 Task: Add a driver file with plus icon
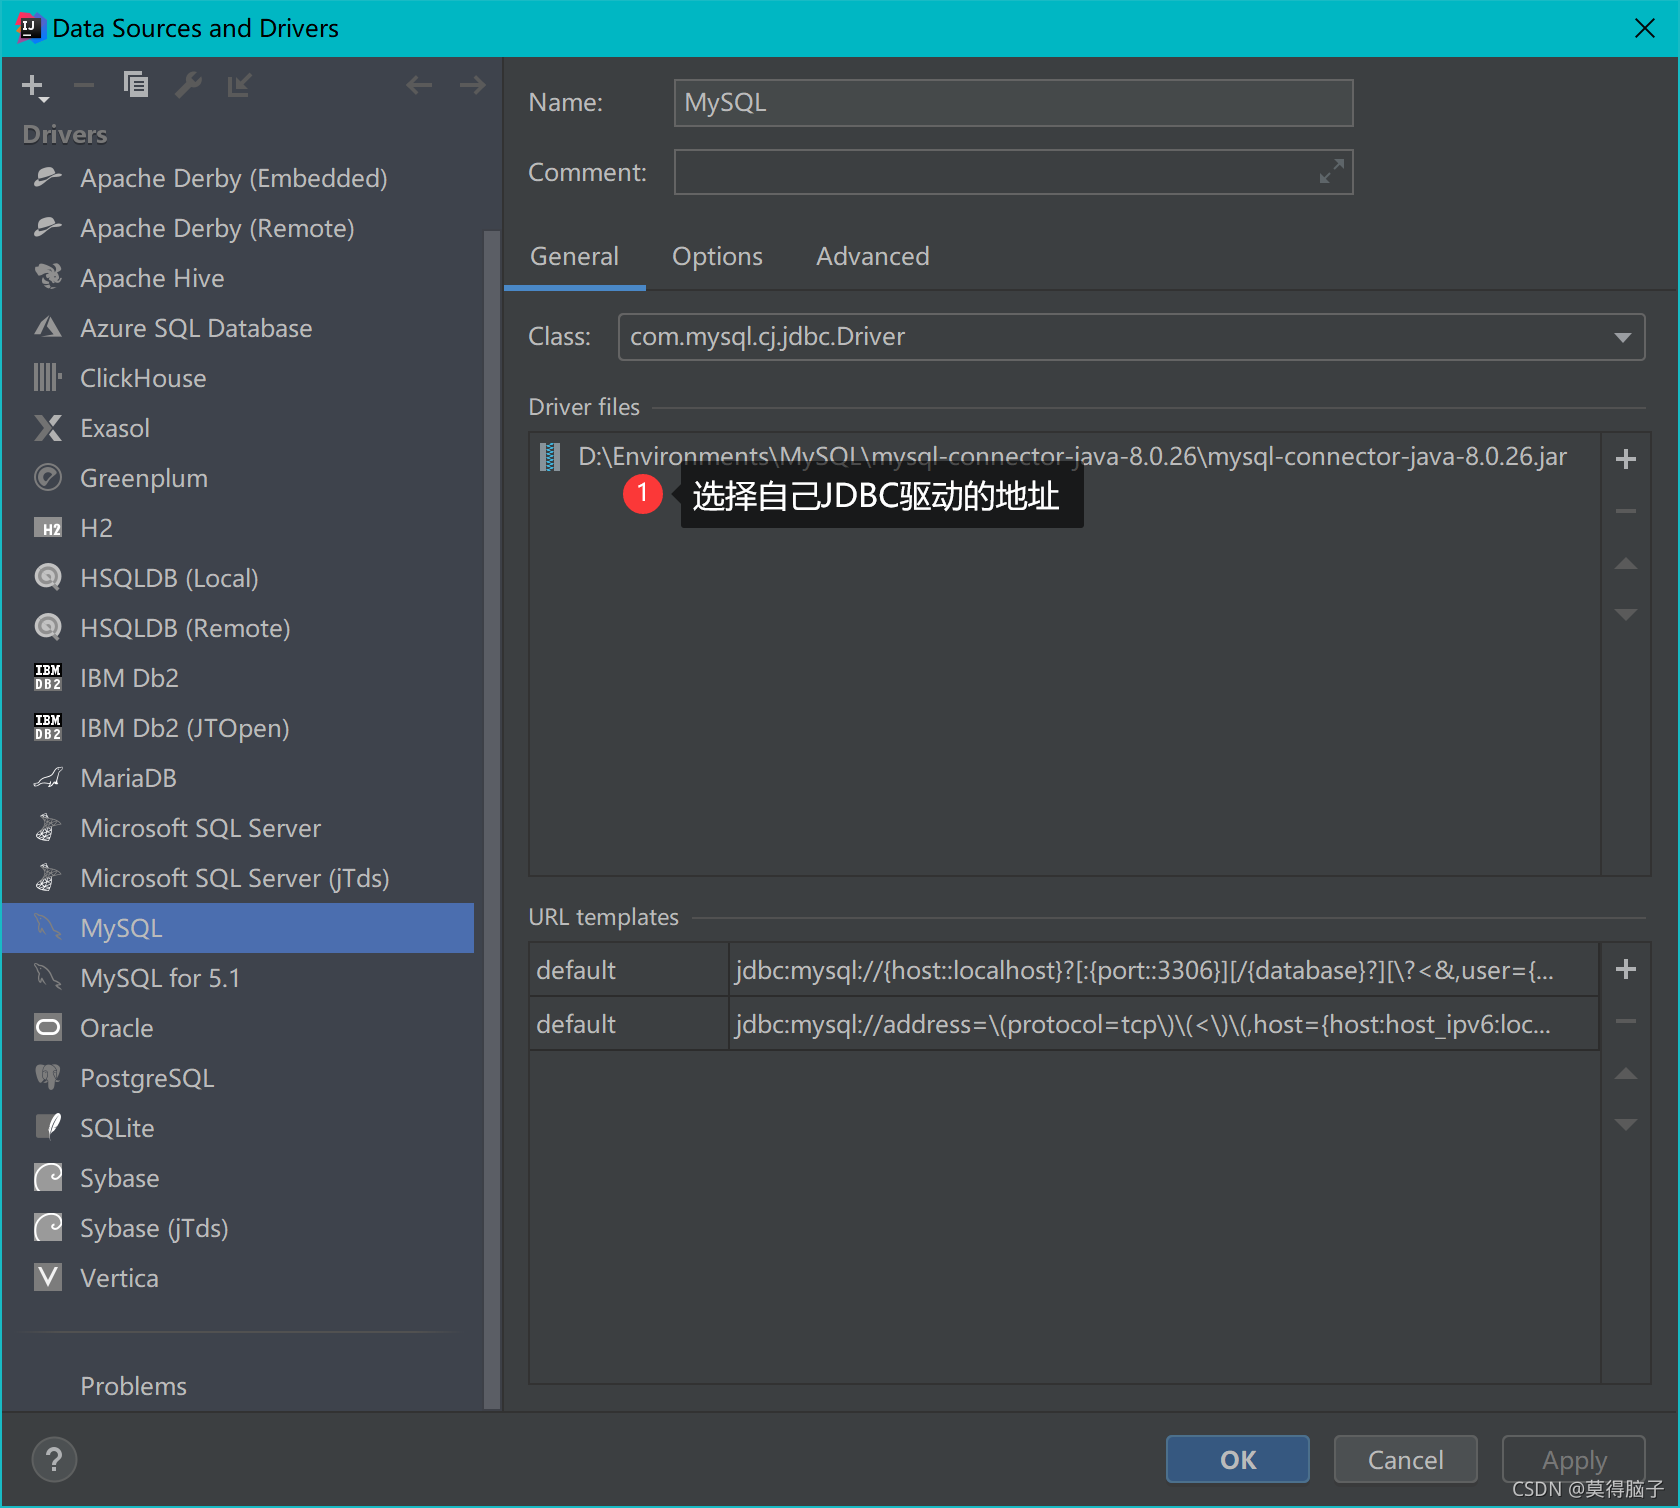[1626, 459]
